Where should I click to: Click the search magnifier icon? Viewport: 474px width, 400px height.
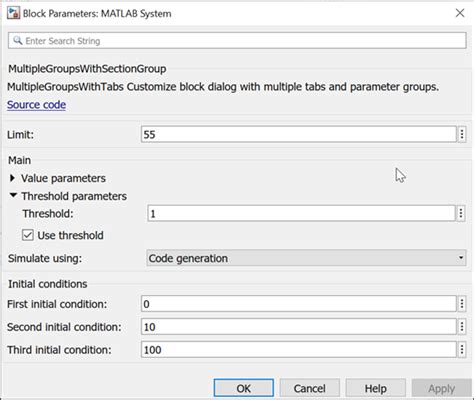tap(17, 41)
